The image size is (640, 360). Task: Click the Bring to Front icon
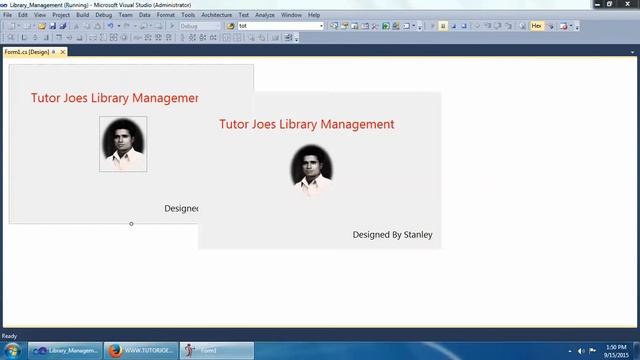tap(251, 38)
